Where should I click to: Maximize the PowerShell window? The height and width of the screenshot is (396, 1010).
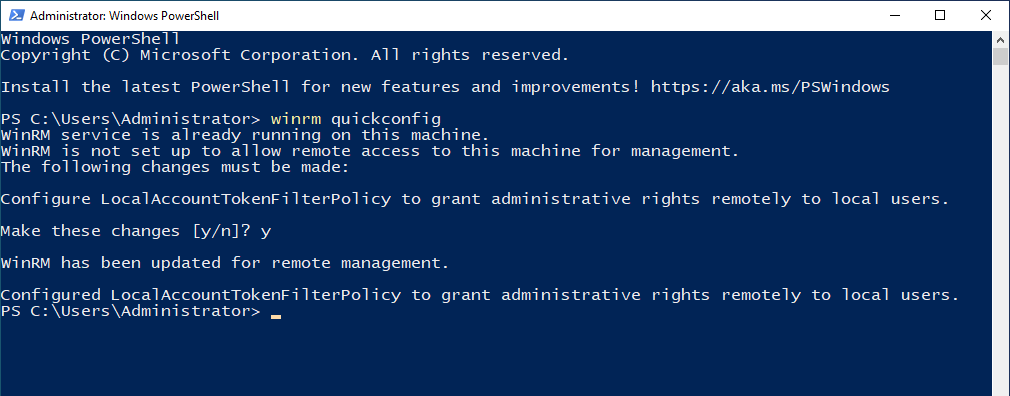click(x=940, y=15)
